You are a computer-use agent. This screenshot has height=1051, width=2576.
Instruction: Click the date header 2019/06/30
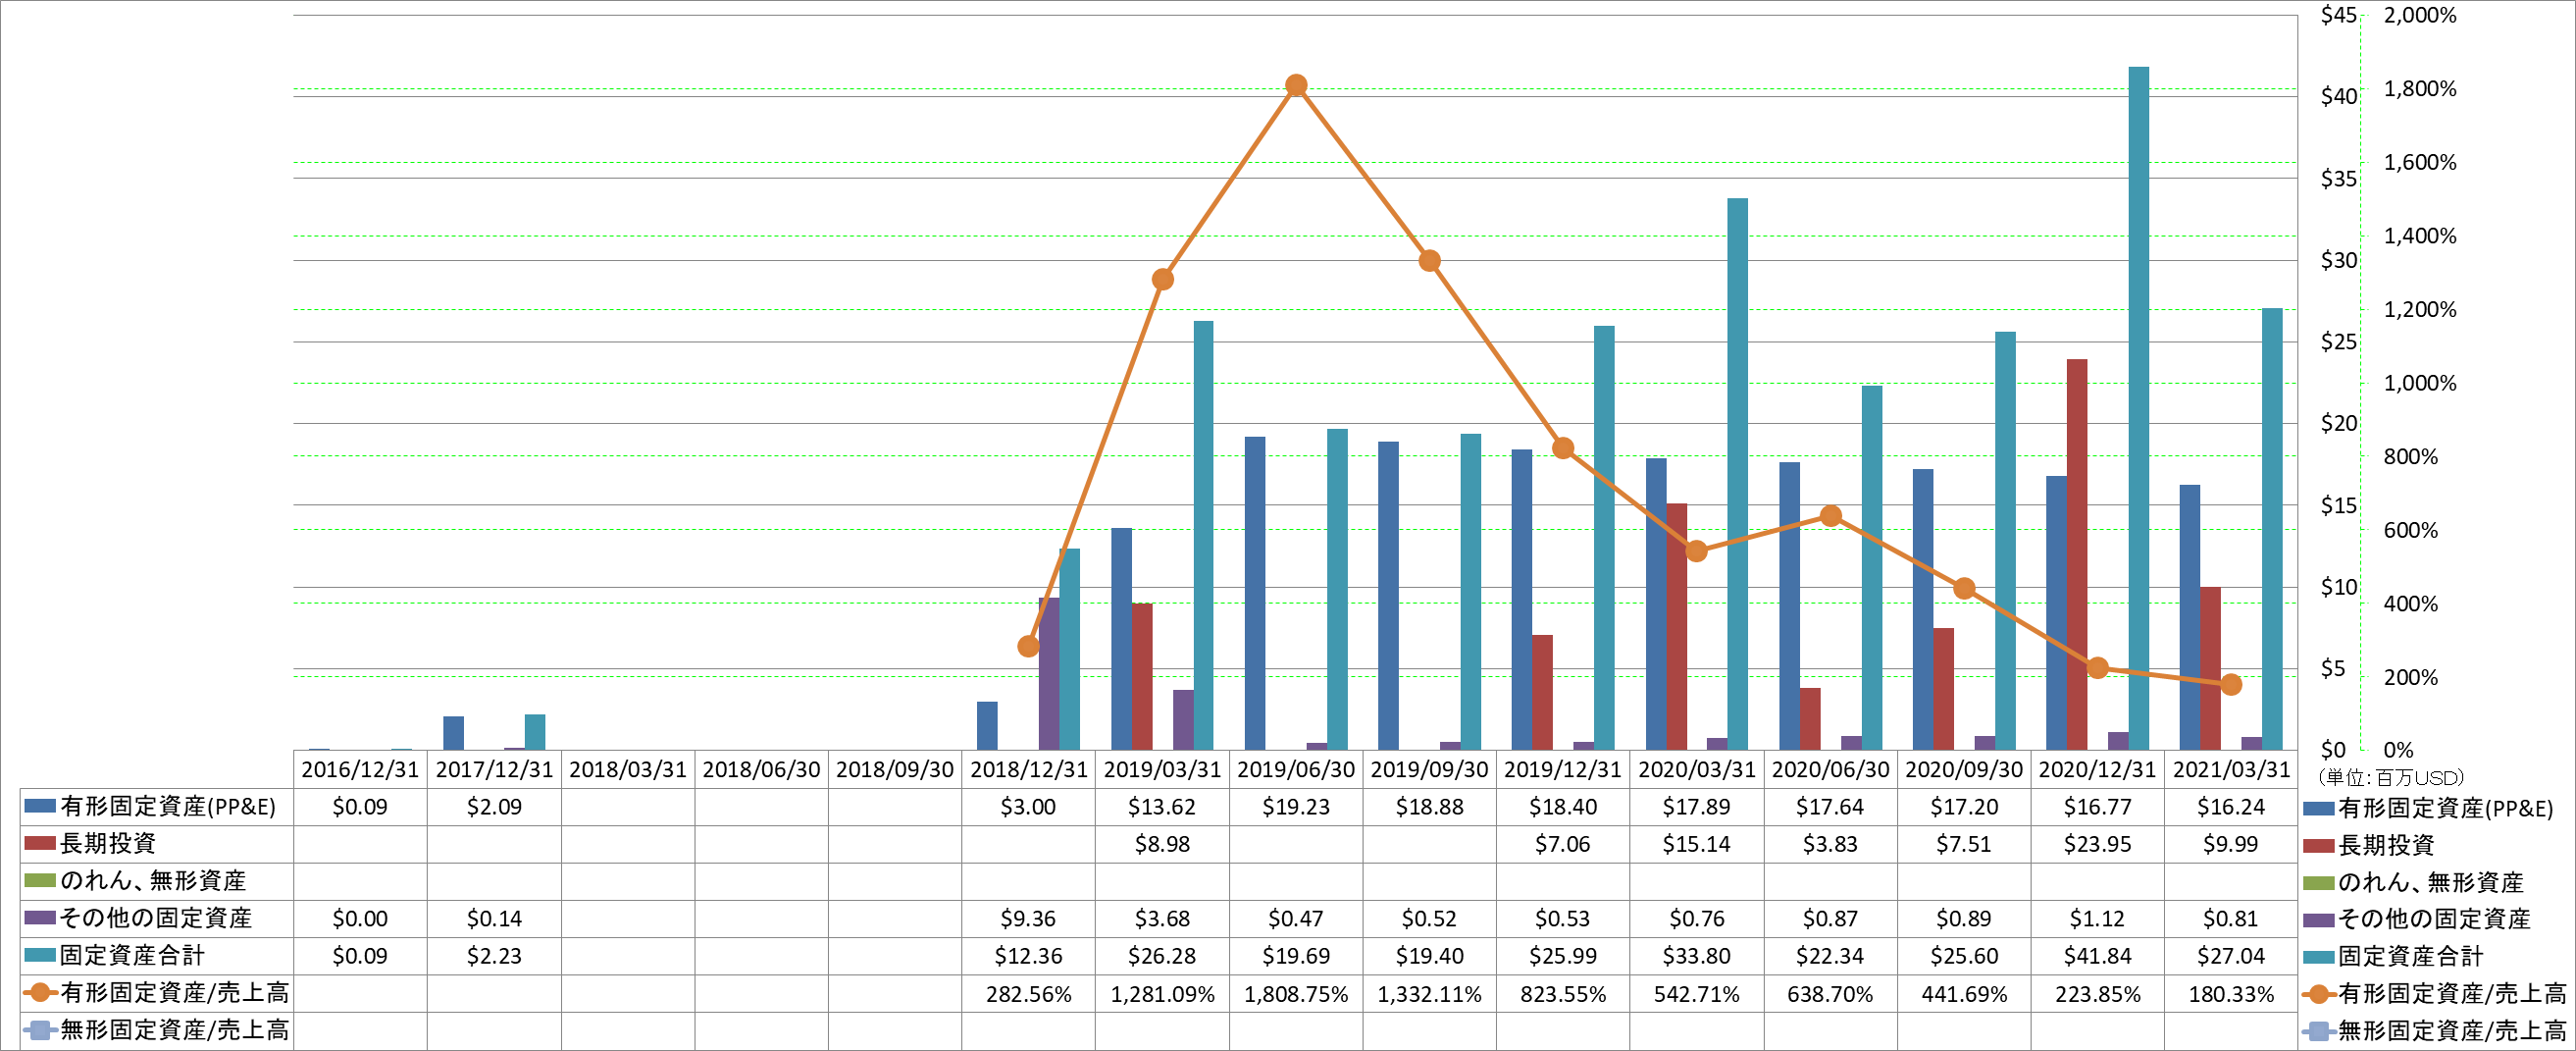1296,769
